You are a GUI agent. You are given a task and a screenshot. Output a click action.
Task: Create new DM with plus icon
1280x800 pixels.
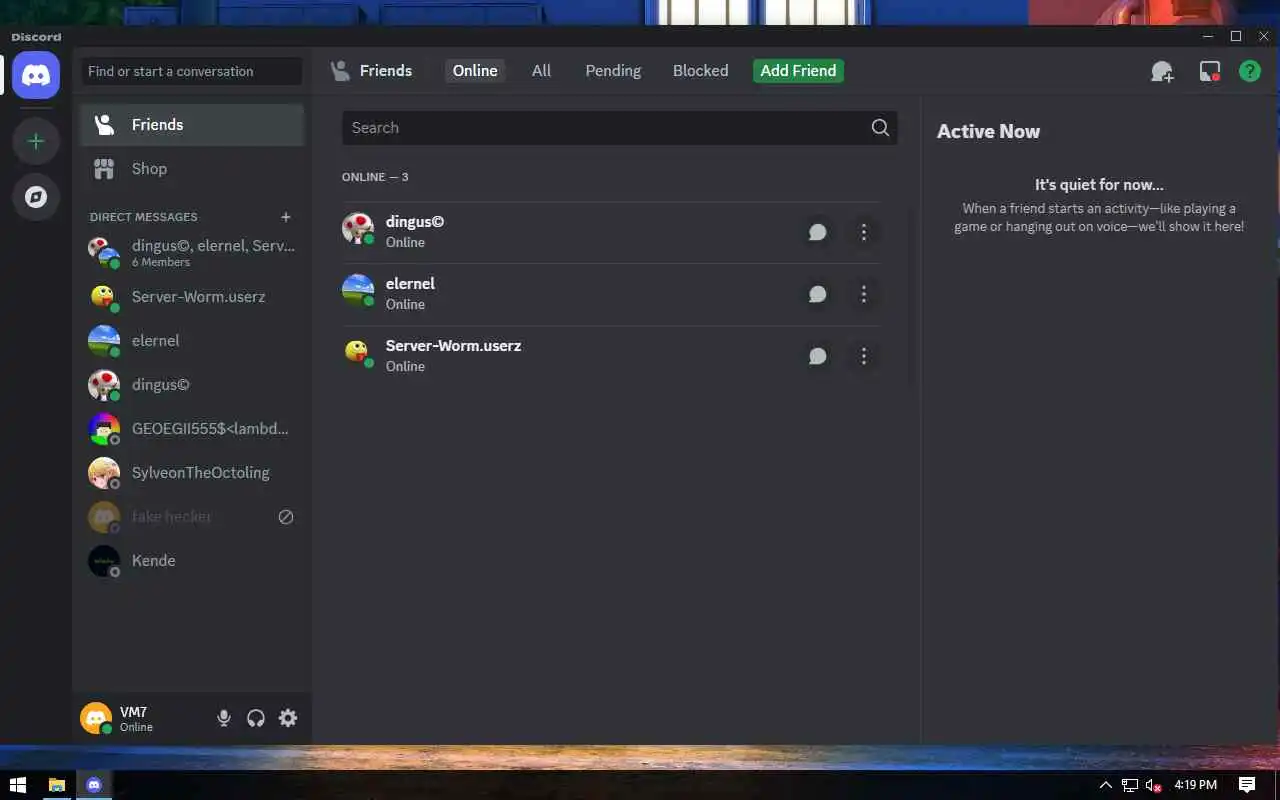pos(286,217)
